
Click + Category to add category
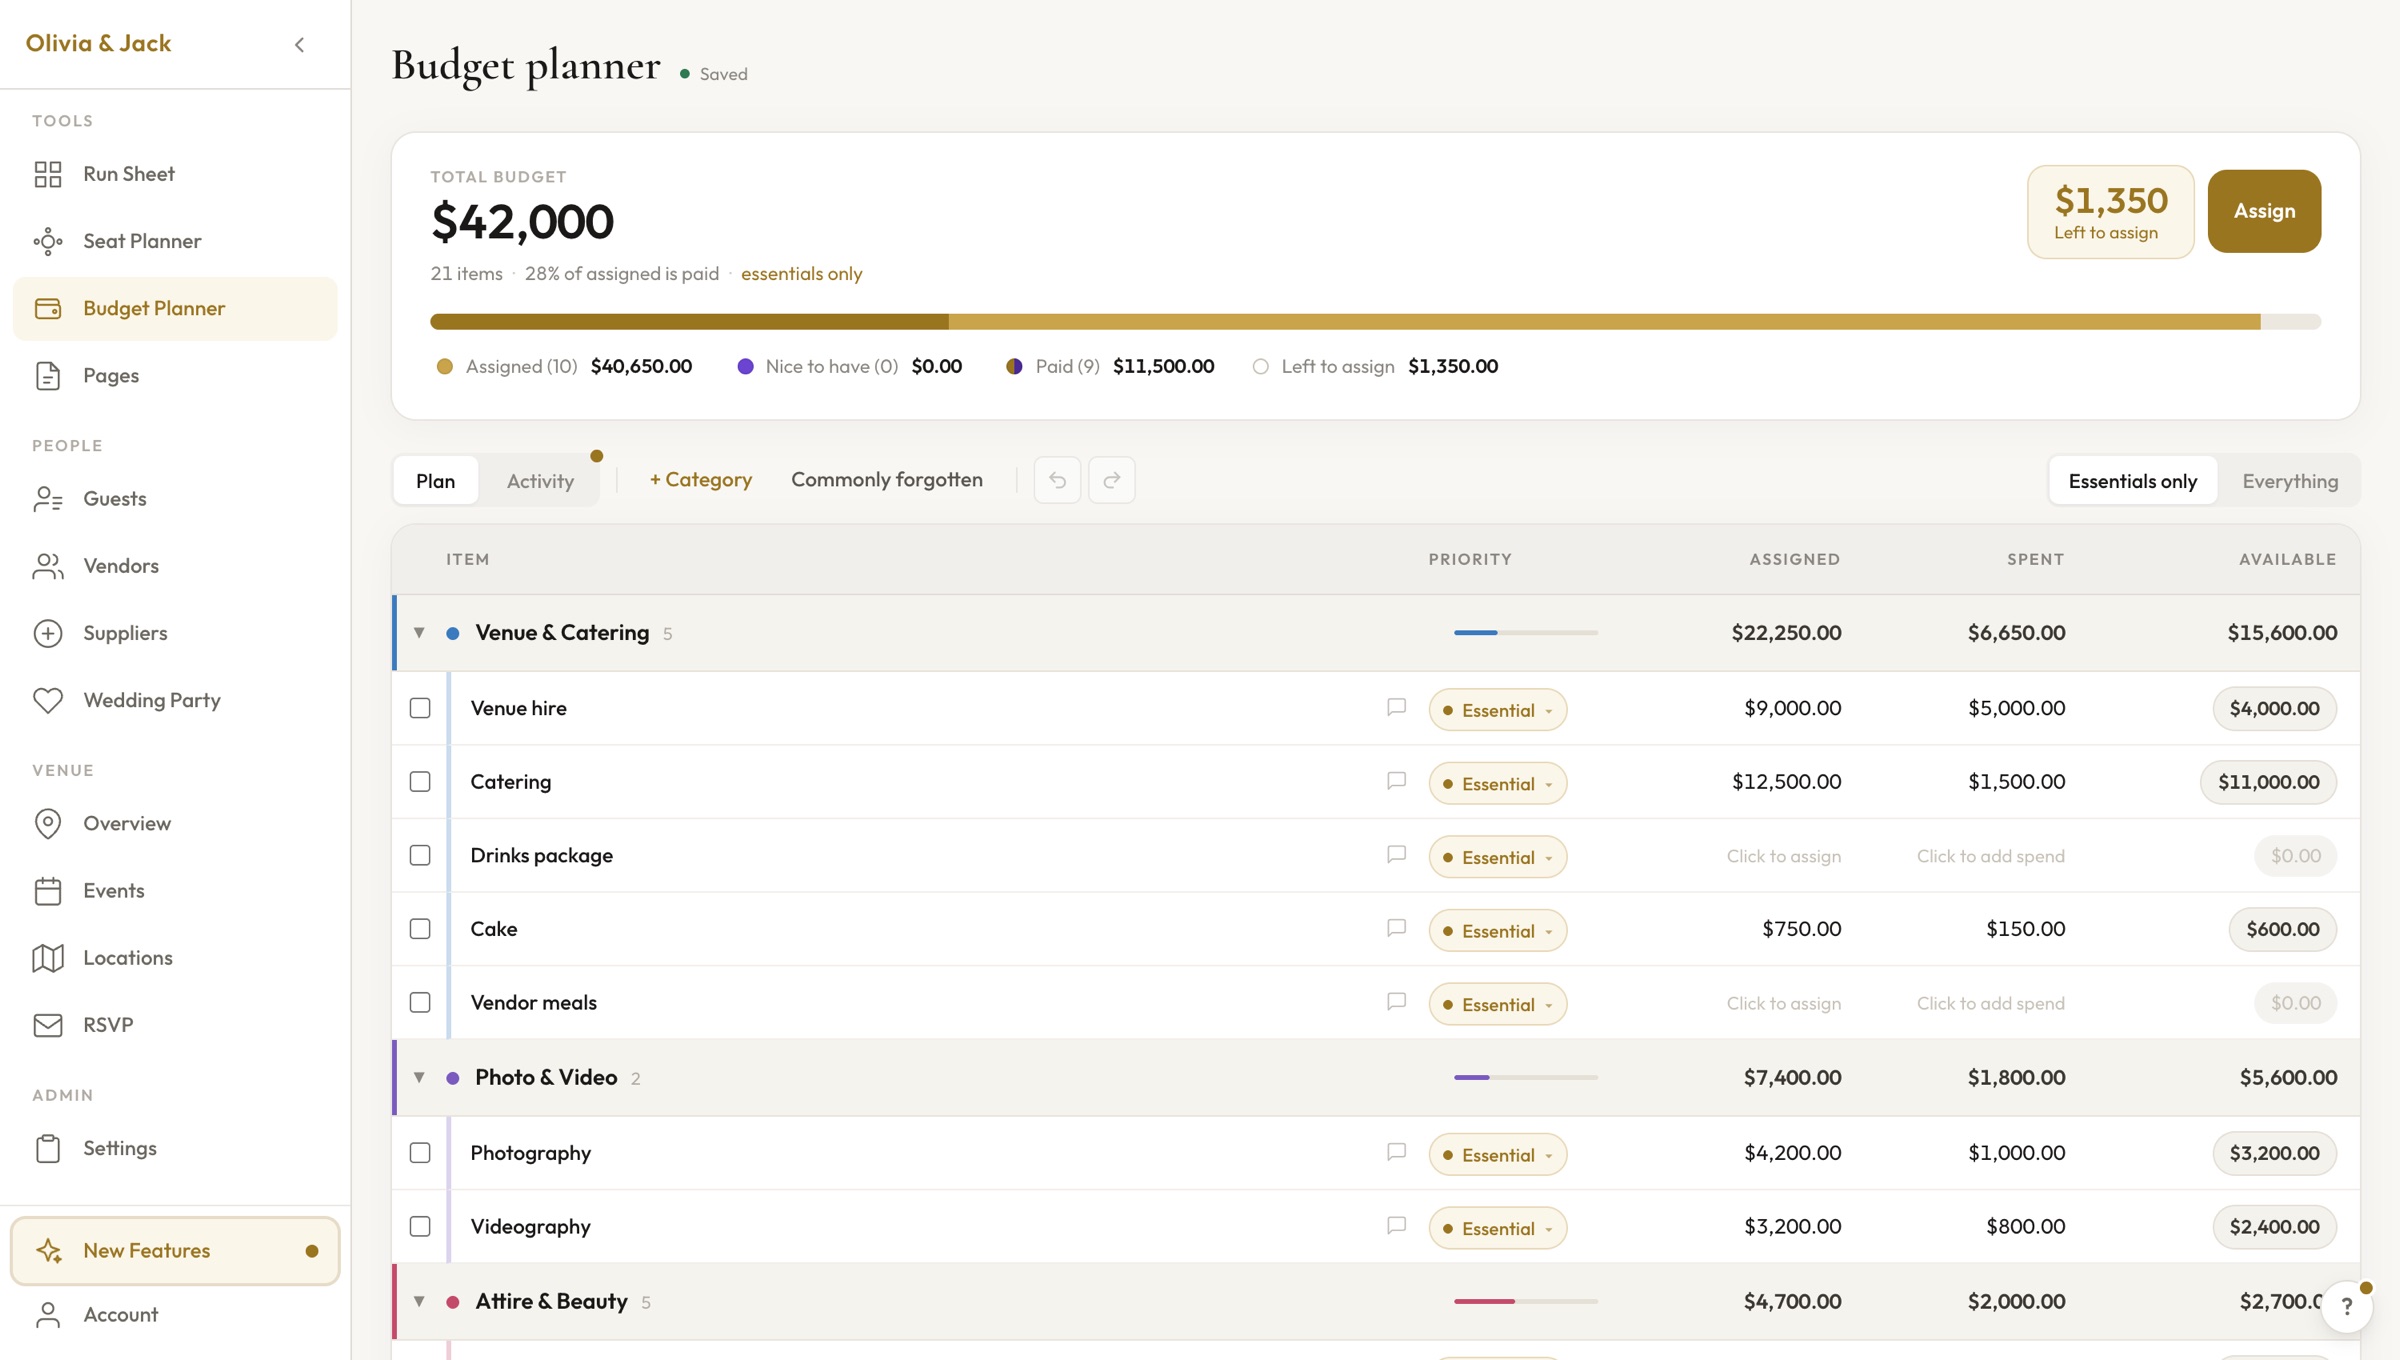coord(700,479)
